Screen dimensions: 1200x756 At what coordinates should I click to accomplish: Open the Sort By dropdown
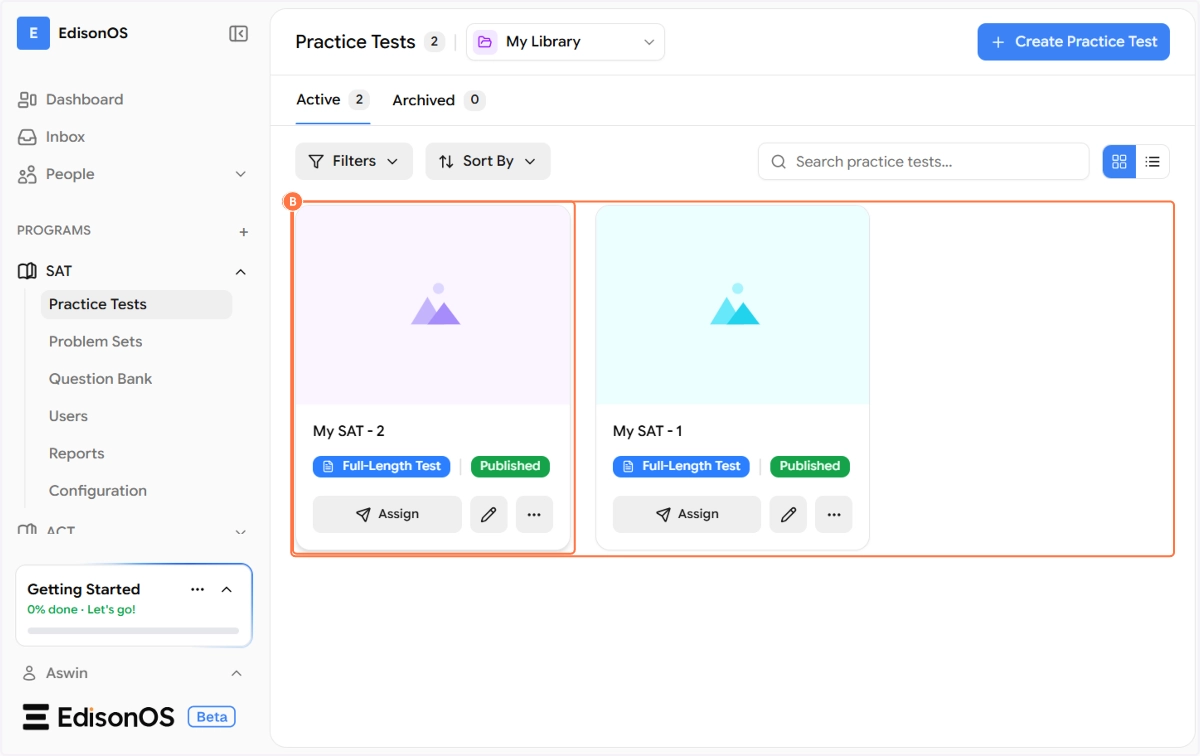[x=488, y=161]
